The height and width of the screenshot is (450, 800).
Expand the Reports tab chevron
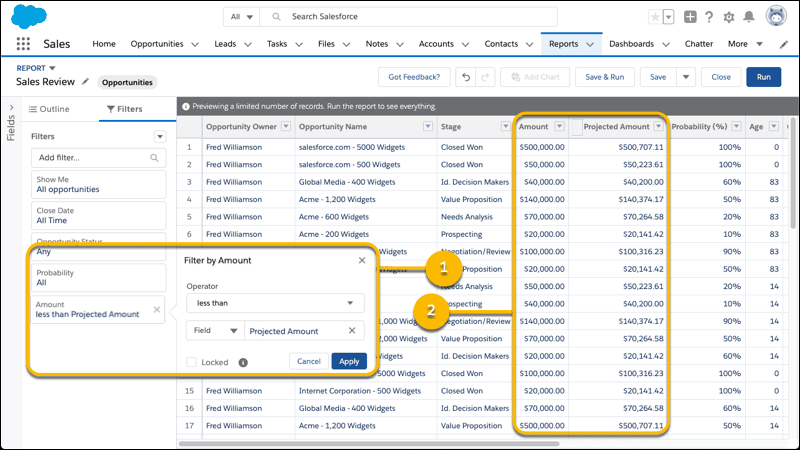click(x=590, y=44)
